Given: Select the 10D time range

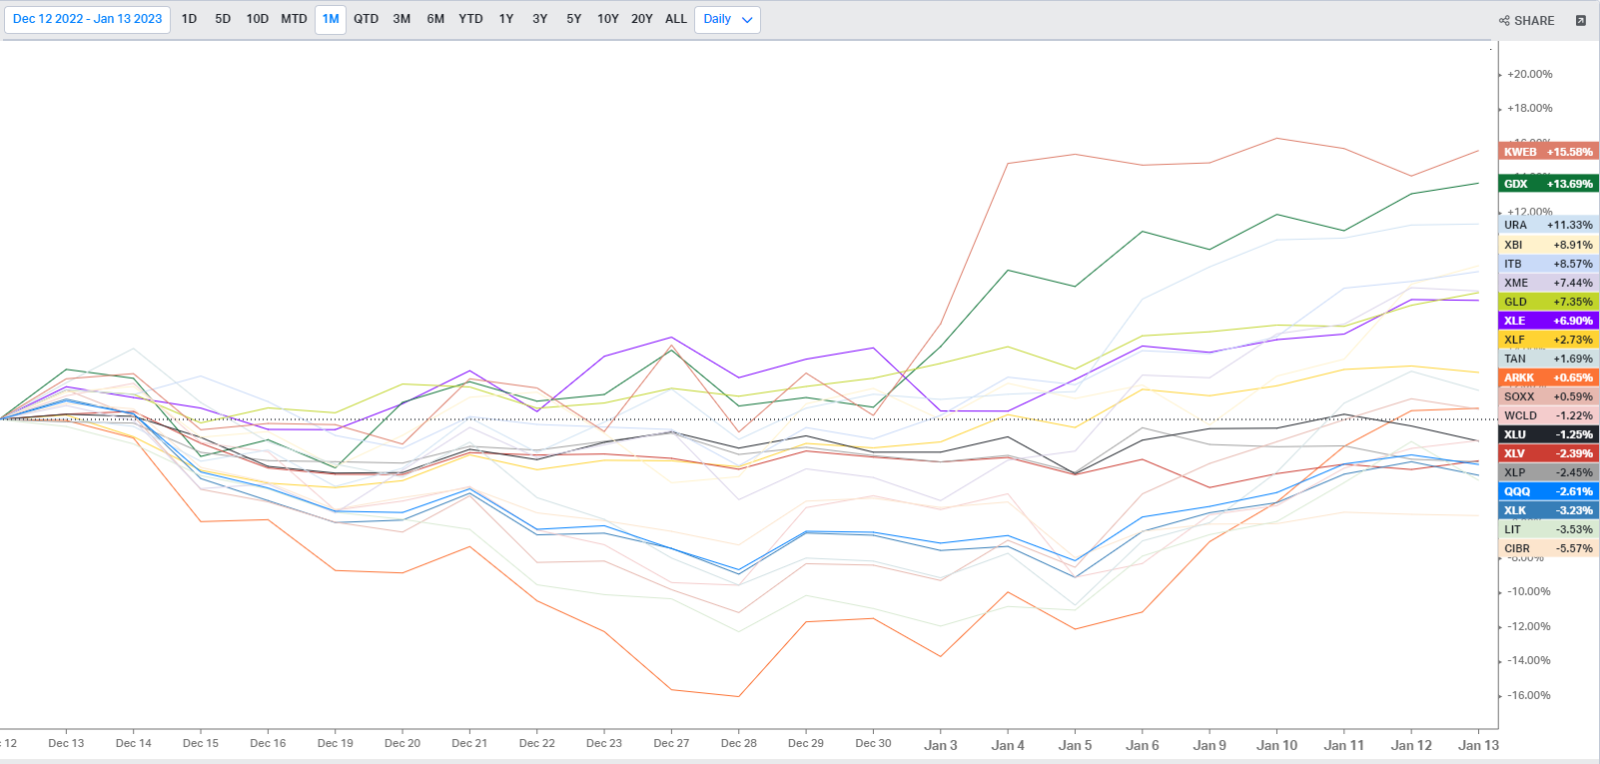Looking at the screenshot, I should [x=257, y=19].
